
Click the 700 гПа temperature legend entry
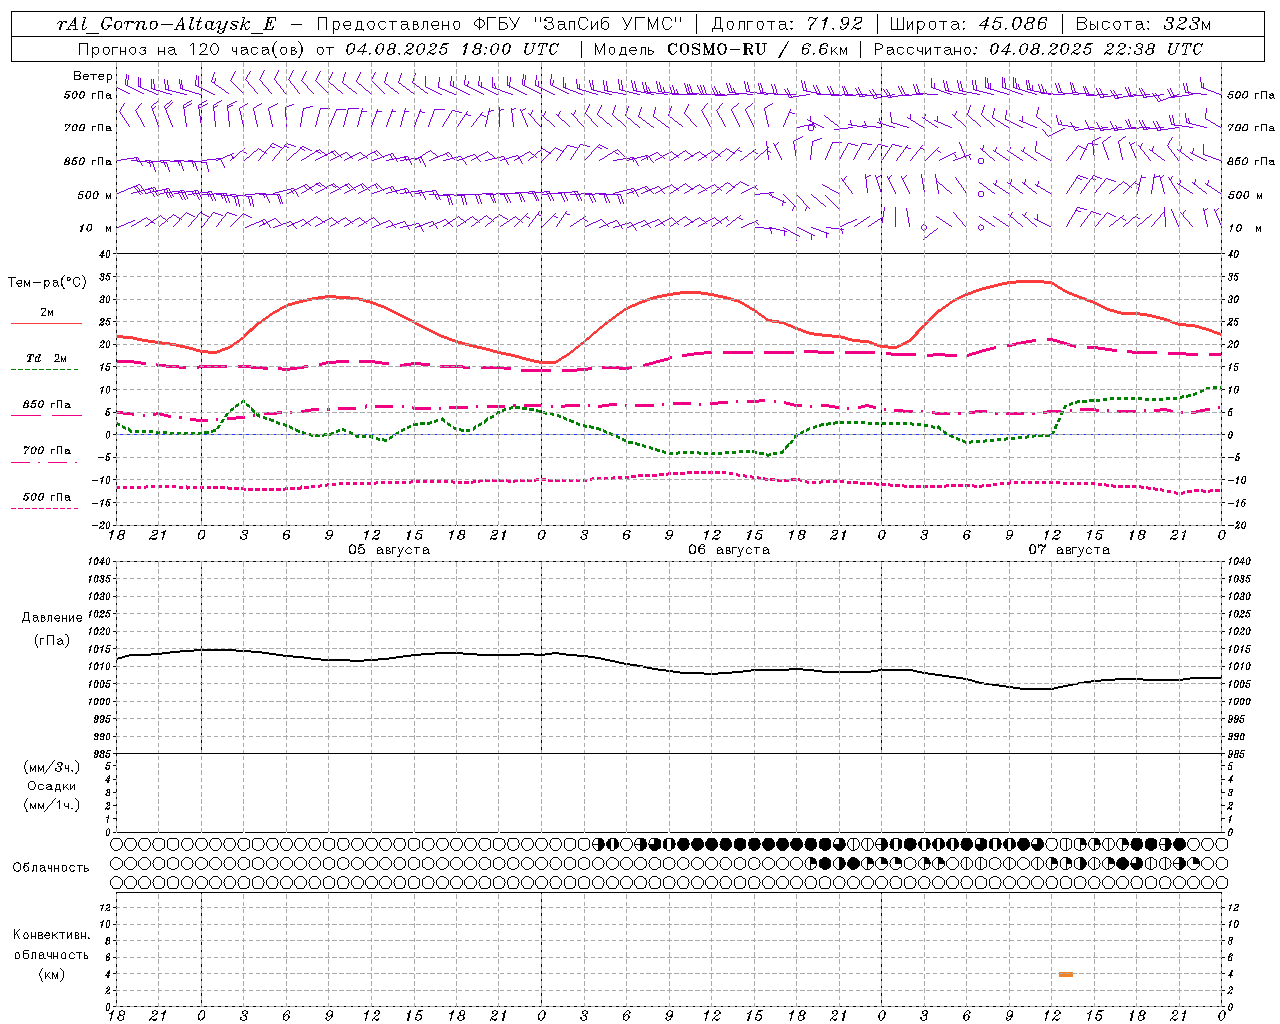[x=46, y=455]
